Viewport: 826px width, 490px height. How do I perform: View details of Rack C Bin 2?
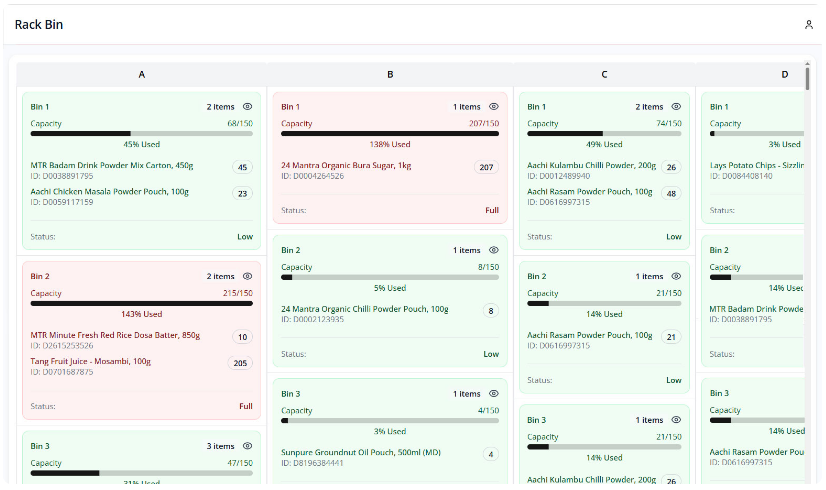pyautogui.click(x=676, y=276)
